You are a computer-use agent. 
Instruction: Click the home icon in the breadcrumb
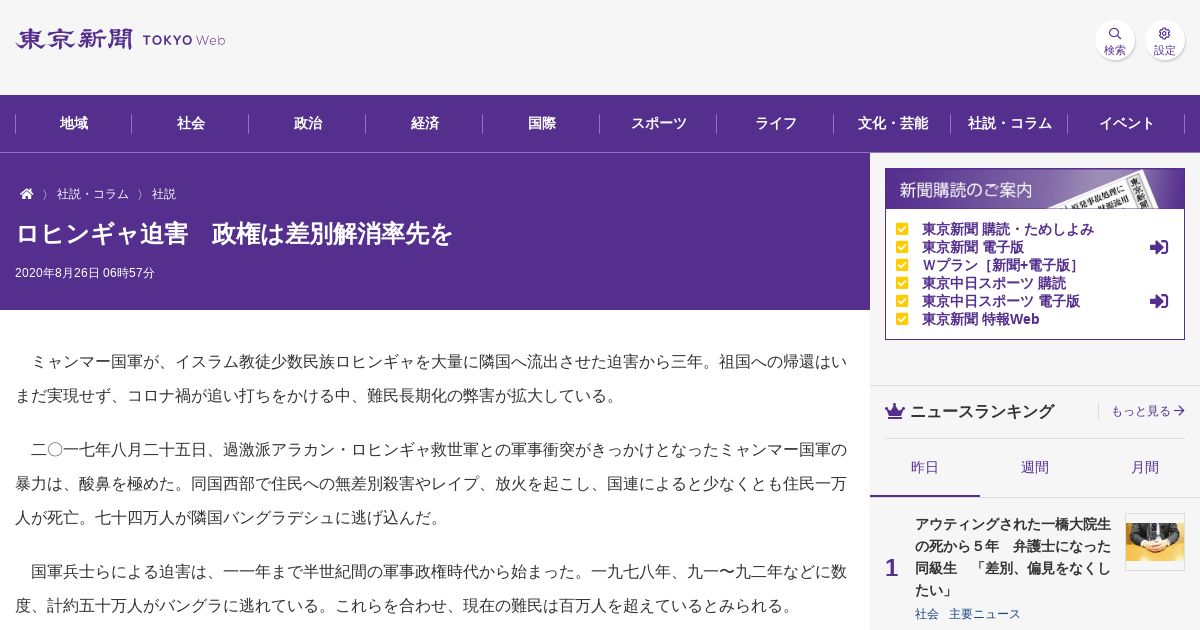click(26, 194)
